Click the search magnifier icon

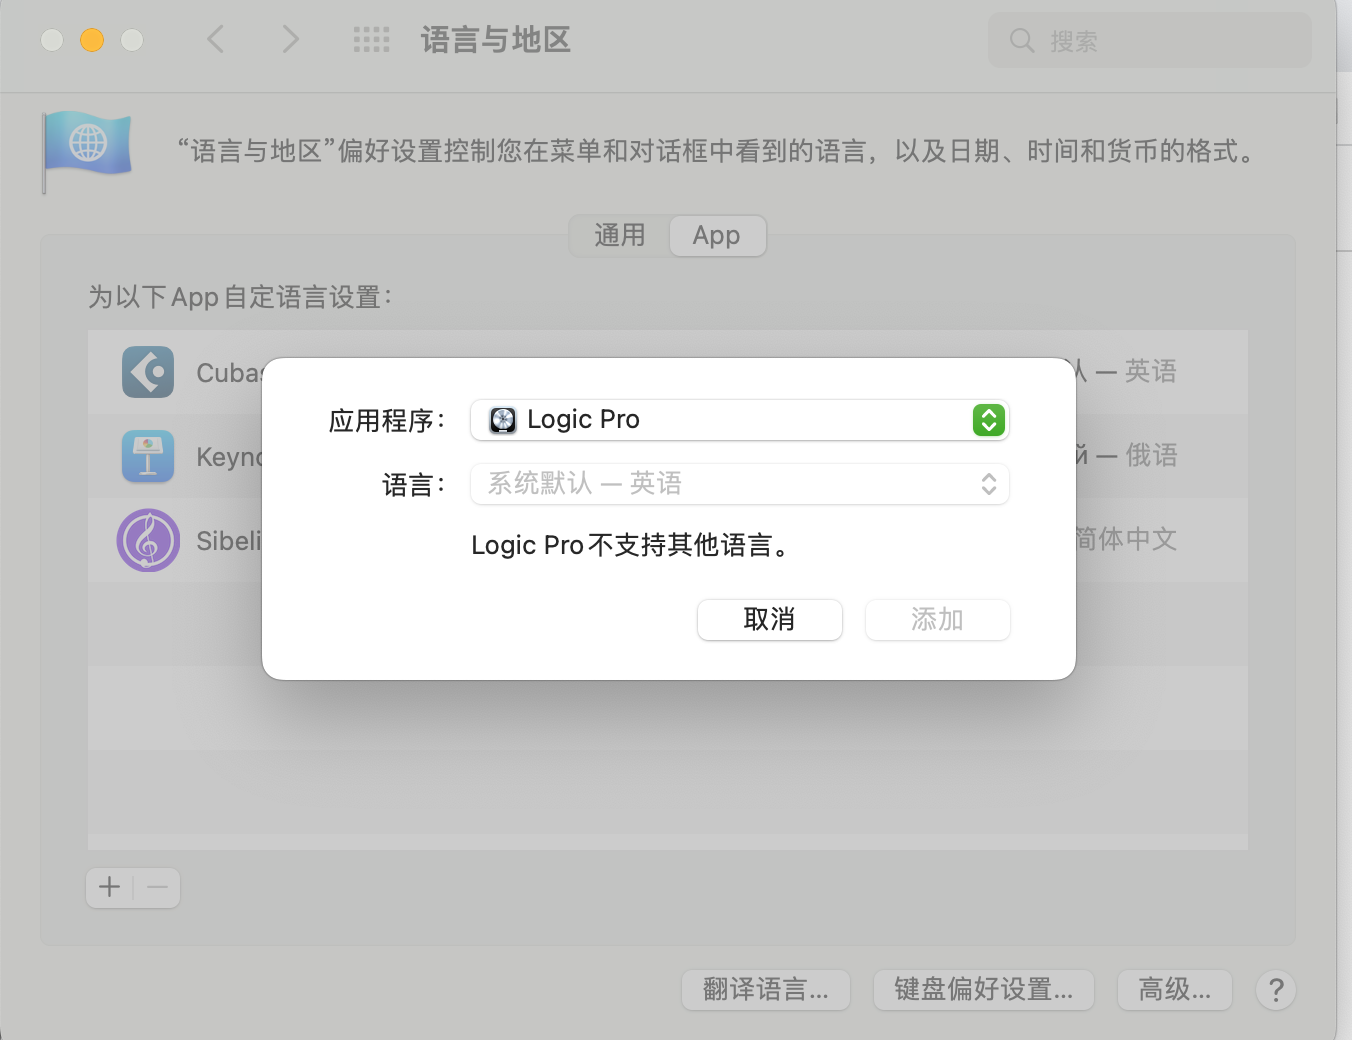(x=1022, y=40)
